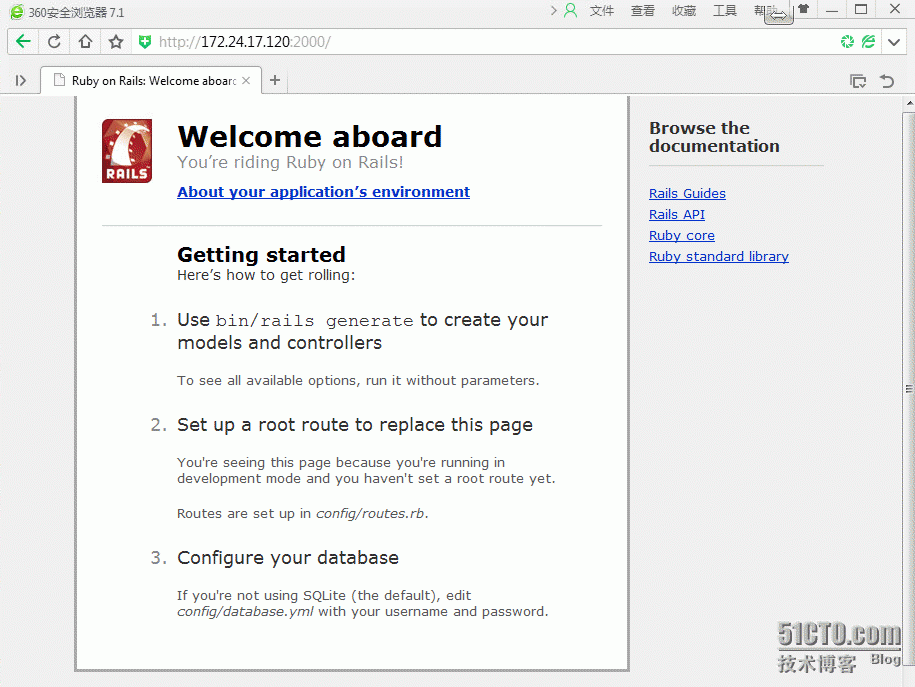Open the Ruby core link

coord(682,236)
